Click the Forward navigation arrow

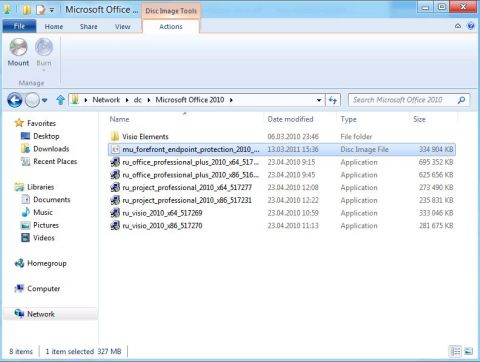[x=32, y=100]
